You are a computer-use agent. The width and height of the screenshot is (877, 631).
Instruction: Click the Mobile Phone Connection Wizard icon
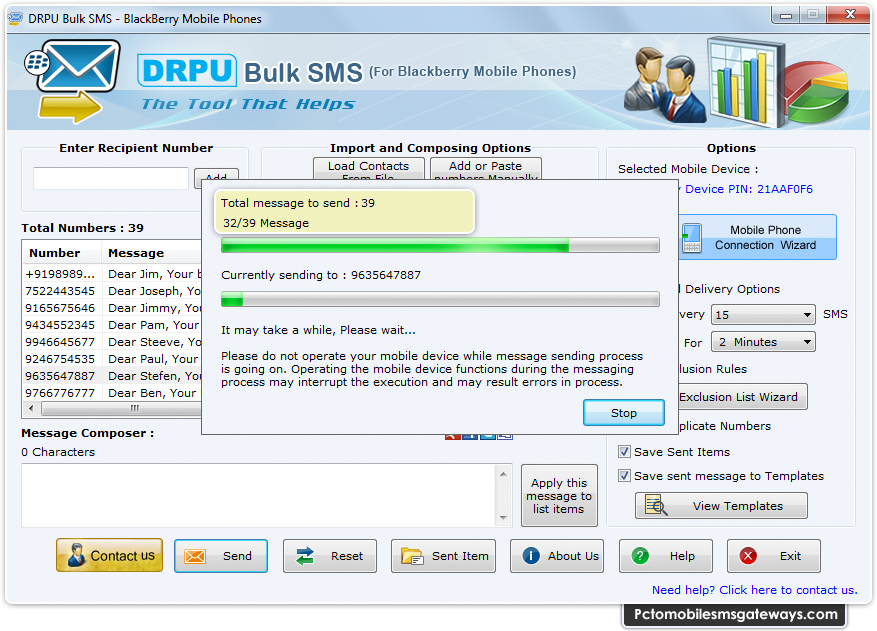(692, 238)
